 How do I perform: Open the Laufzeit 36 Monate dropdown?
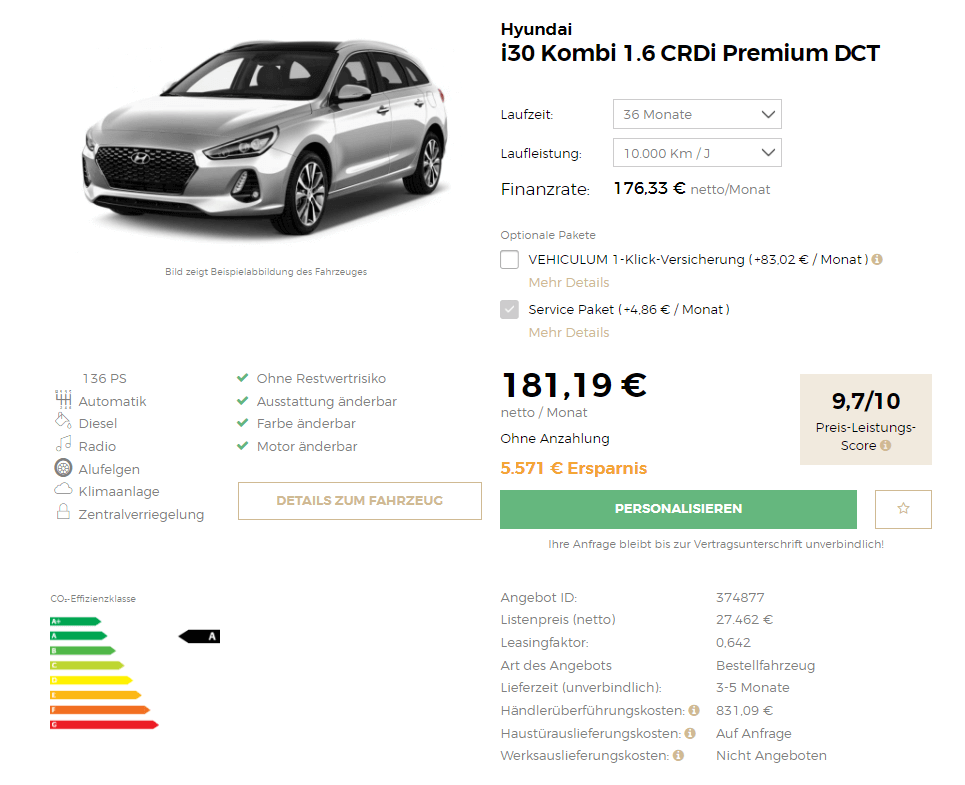pyautogui.click(x=697, y=114)
